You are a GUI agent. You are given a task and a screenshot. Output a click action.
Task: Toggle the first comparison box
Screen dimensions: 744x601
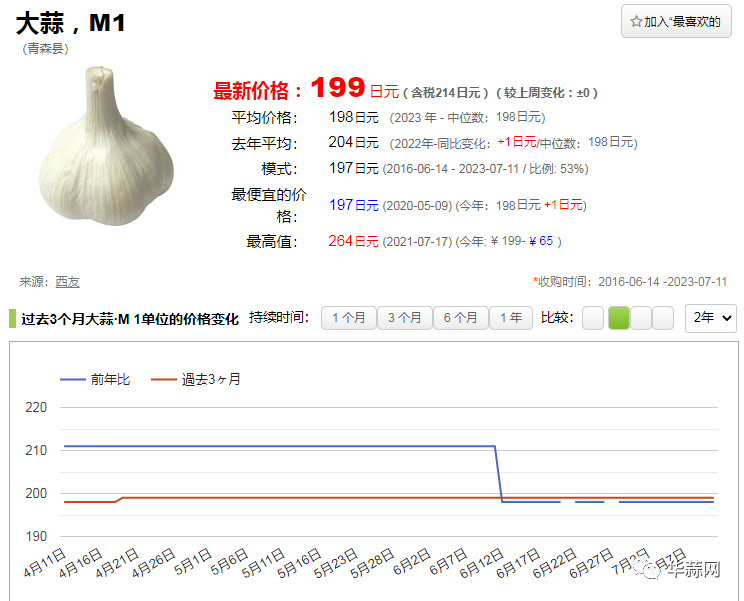click(x=593, y=318)
